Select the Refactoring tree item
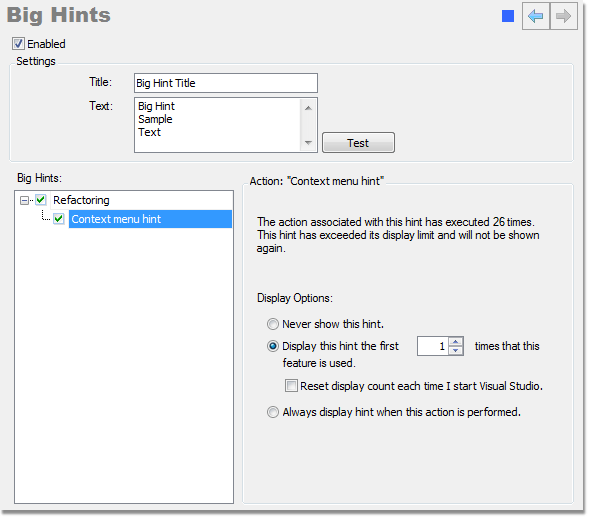589x517 pixels. [x=81, y=200]
